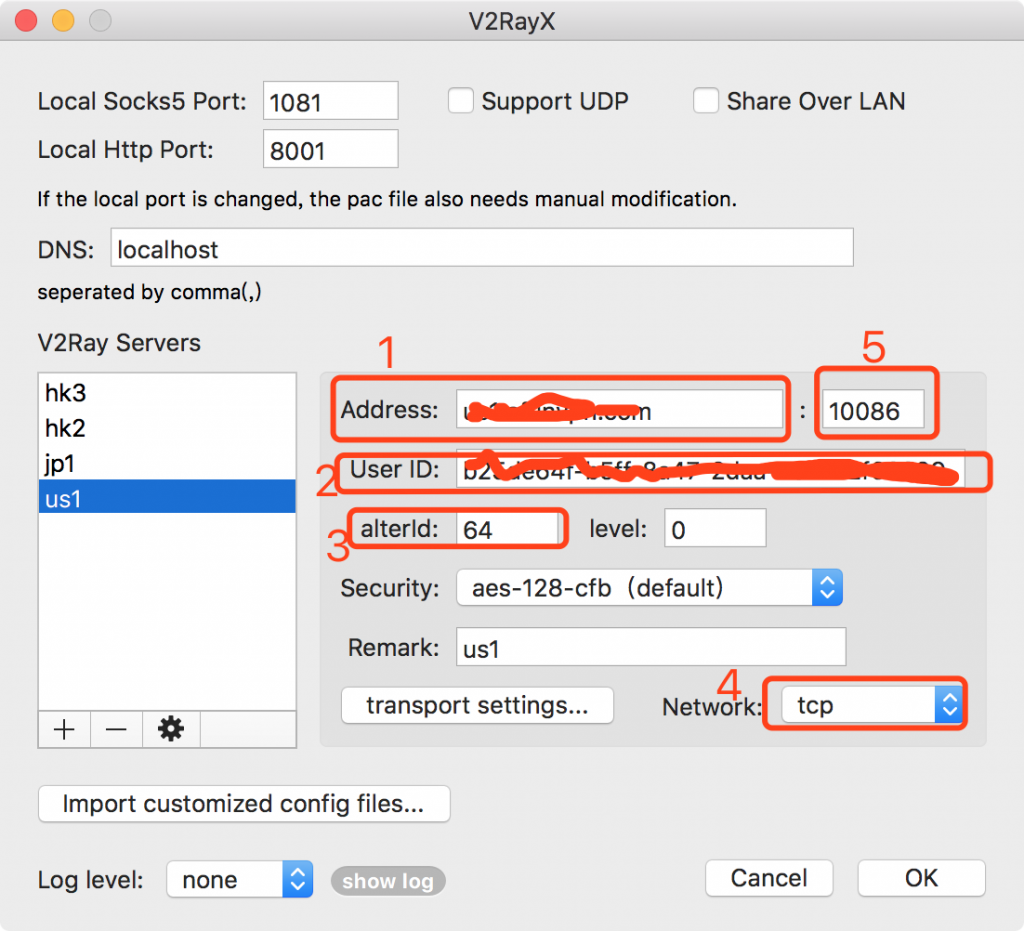Edit the server port field showing 10086

click(x=873, y=410)
